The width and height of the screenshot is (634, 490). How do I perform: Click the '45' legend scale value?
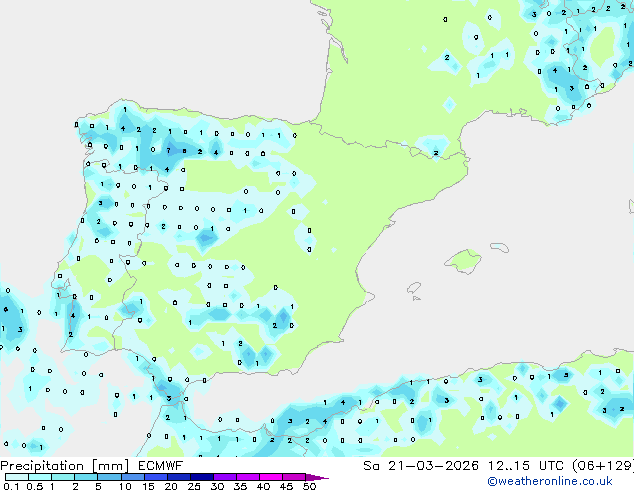click(x=286, y=486)
